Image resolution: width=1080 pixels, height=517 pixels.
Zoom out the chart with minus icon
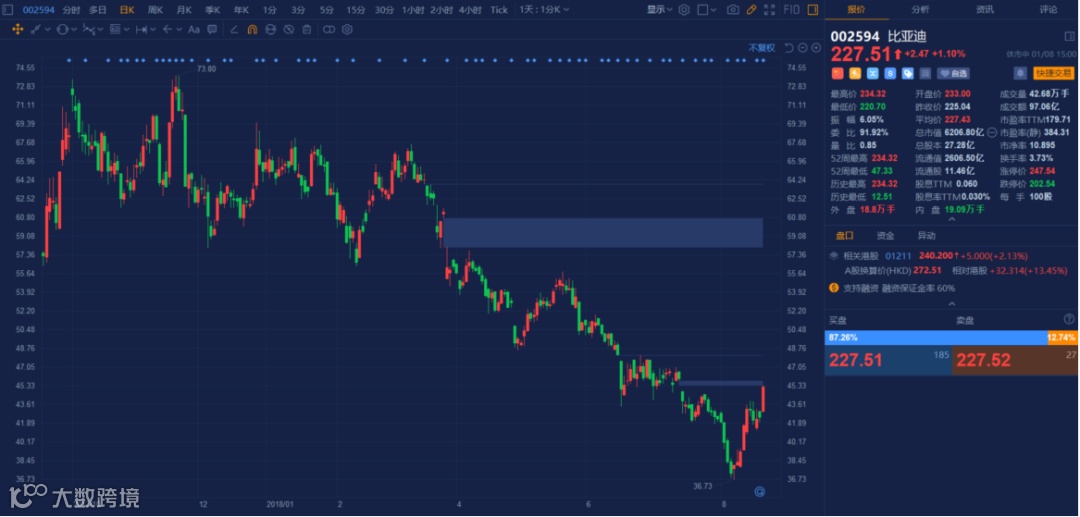coord(803,48)
